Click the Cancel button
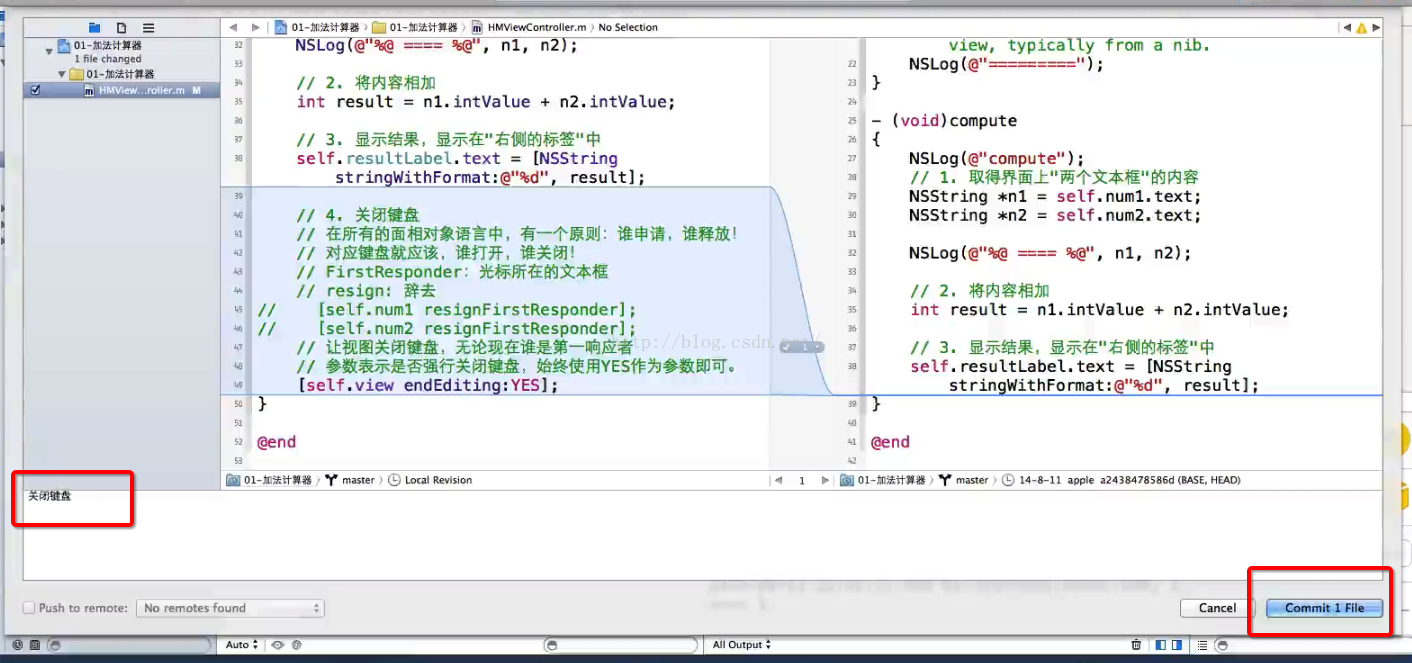 (x=1217, y=608)
